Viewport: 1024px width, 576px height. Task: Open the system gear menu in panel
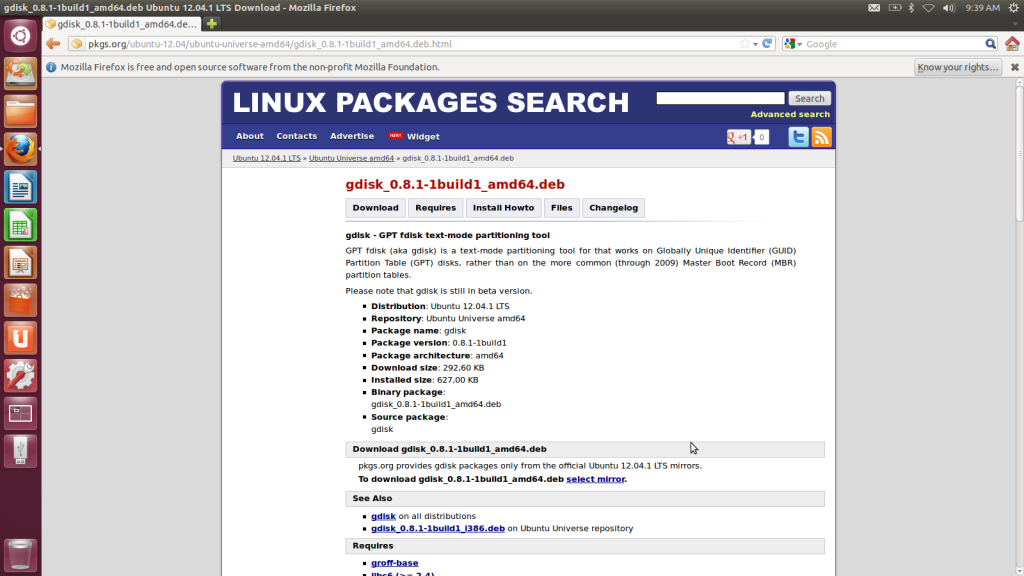[1014, 8]
